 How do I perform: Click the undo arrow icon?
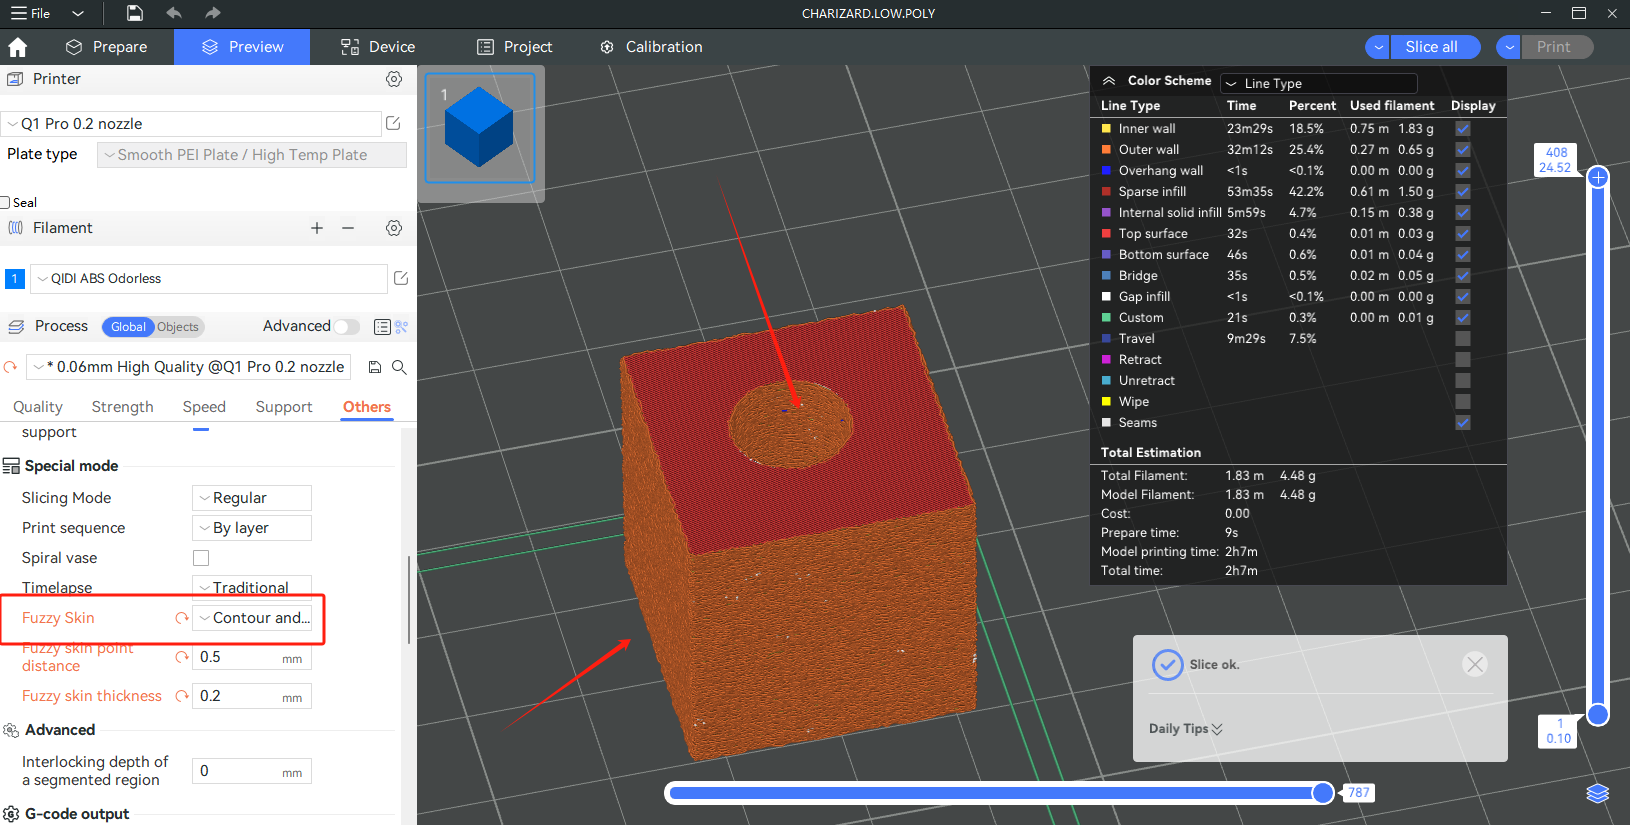(174, 13)
